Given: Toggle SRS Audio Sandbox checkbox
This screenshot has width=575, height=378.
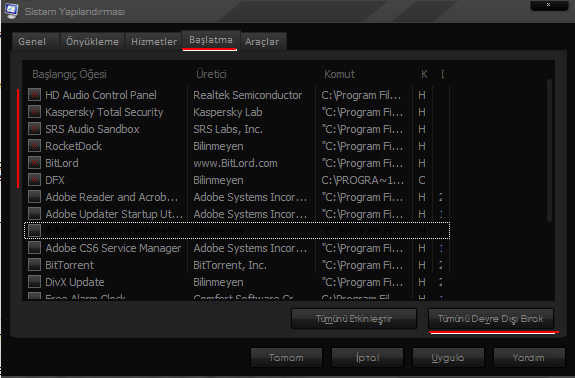Looking at the screenshot, I should (x=34, y=129).
